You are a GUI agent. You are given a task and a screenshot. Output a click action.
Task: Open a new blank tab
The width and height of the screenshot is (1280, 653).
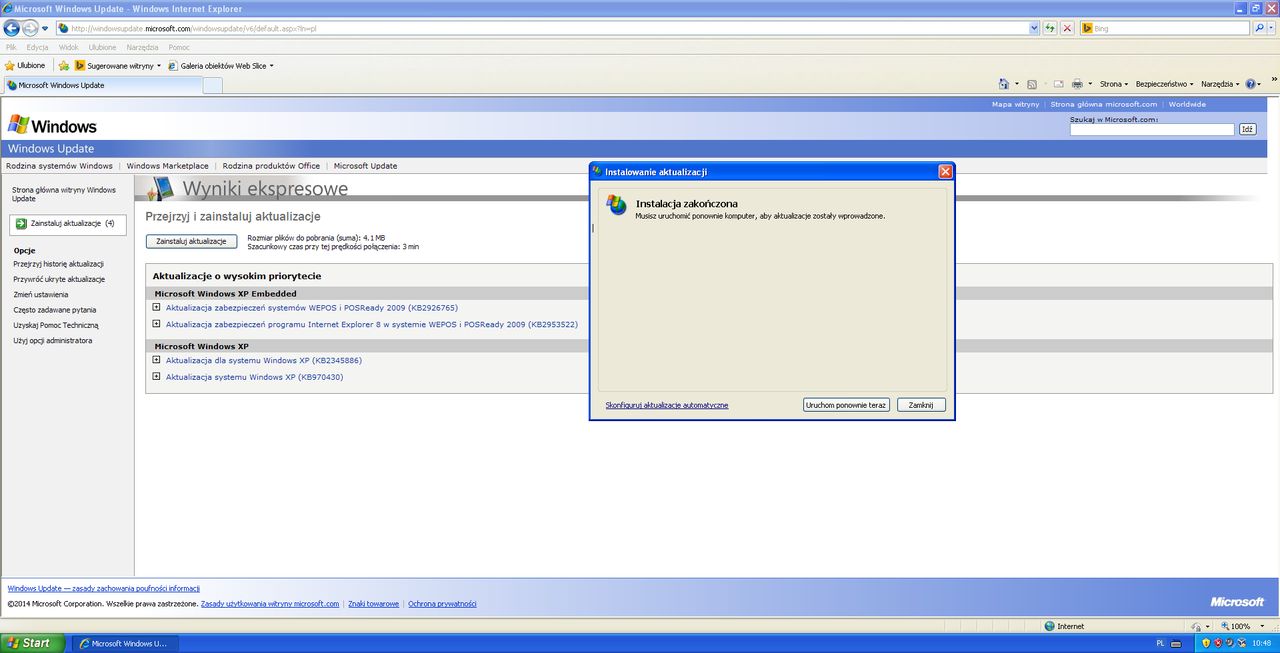[213, 85]
